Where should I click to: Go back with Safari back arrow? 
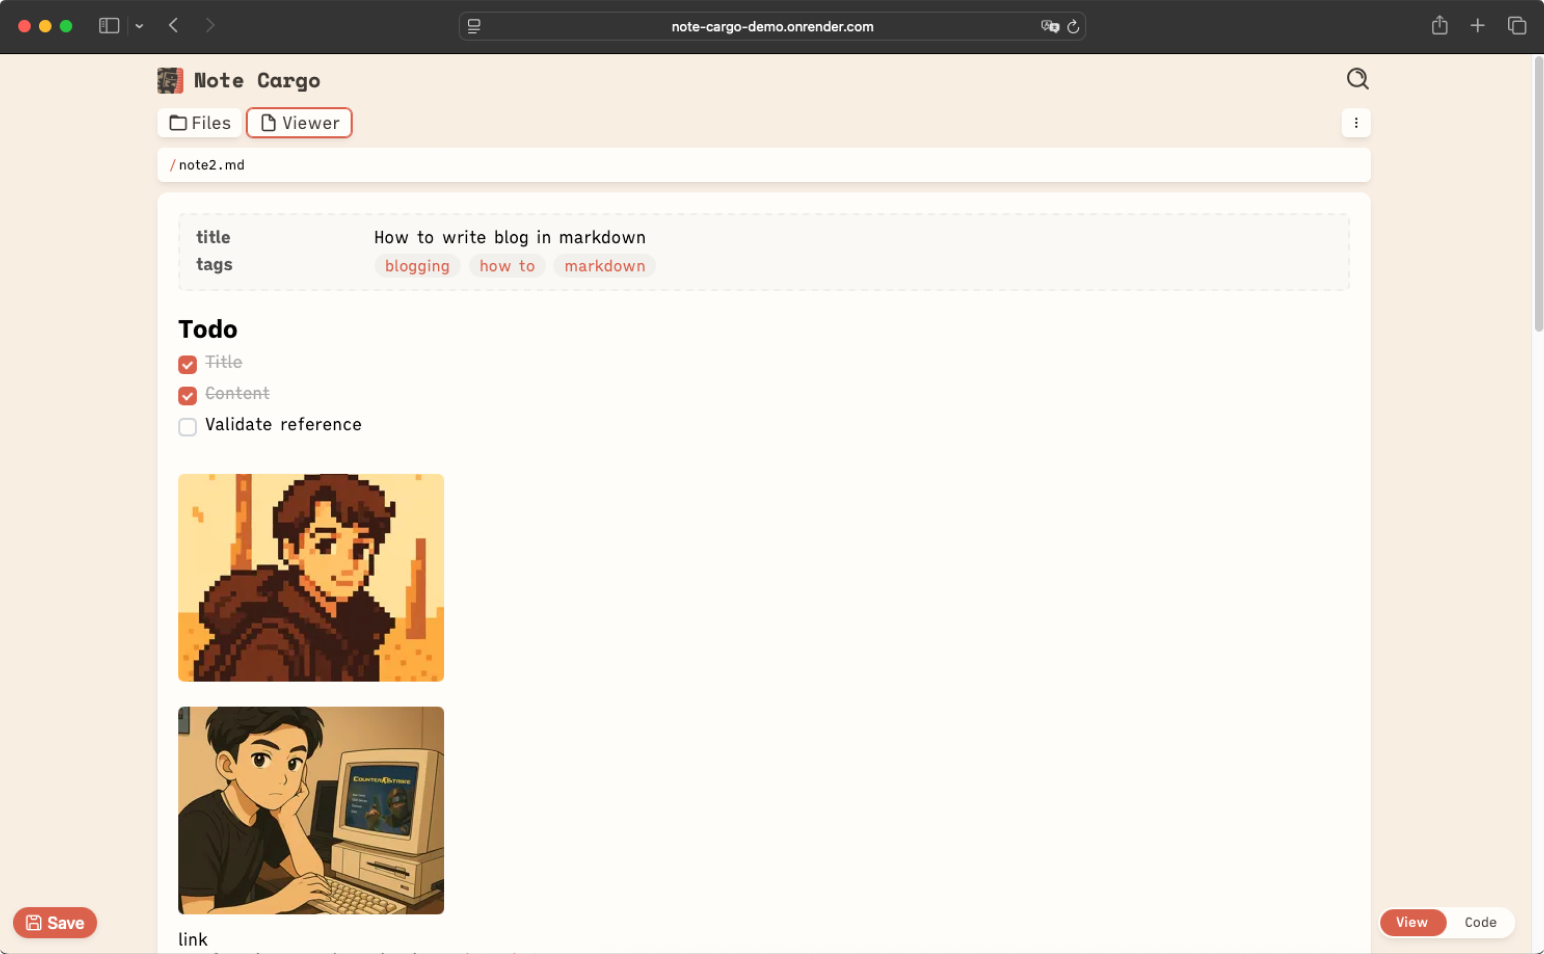click(x=173, y=25)
